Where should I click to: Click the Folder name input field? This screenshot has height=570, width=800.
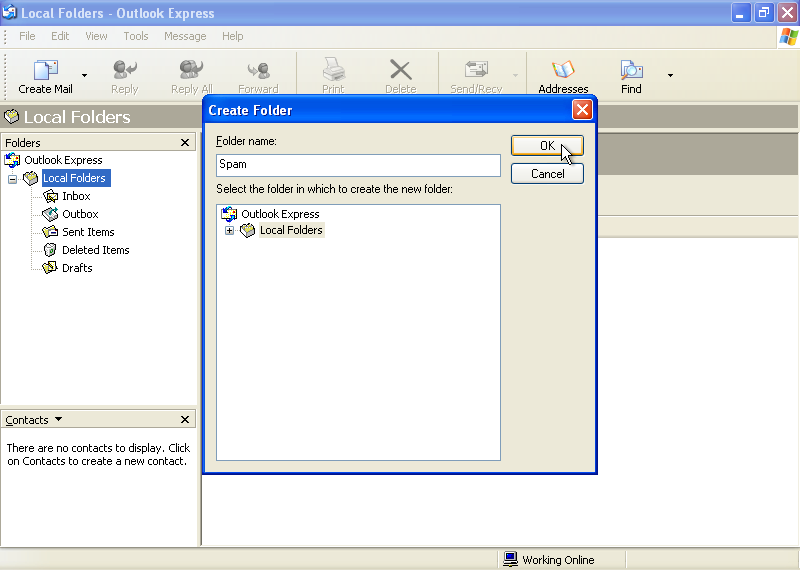358,165
